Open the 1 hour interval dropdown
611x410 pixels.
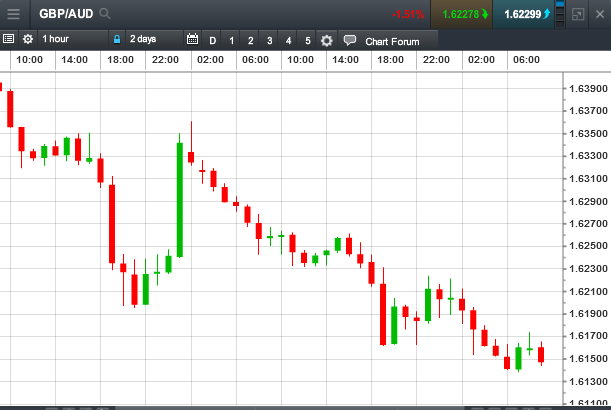click(73, 39)
